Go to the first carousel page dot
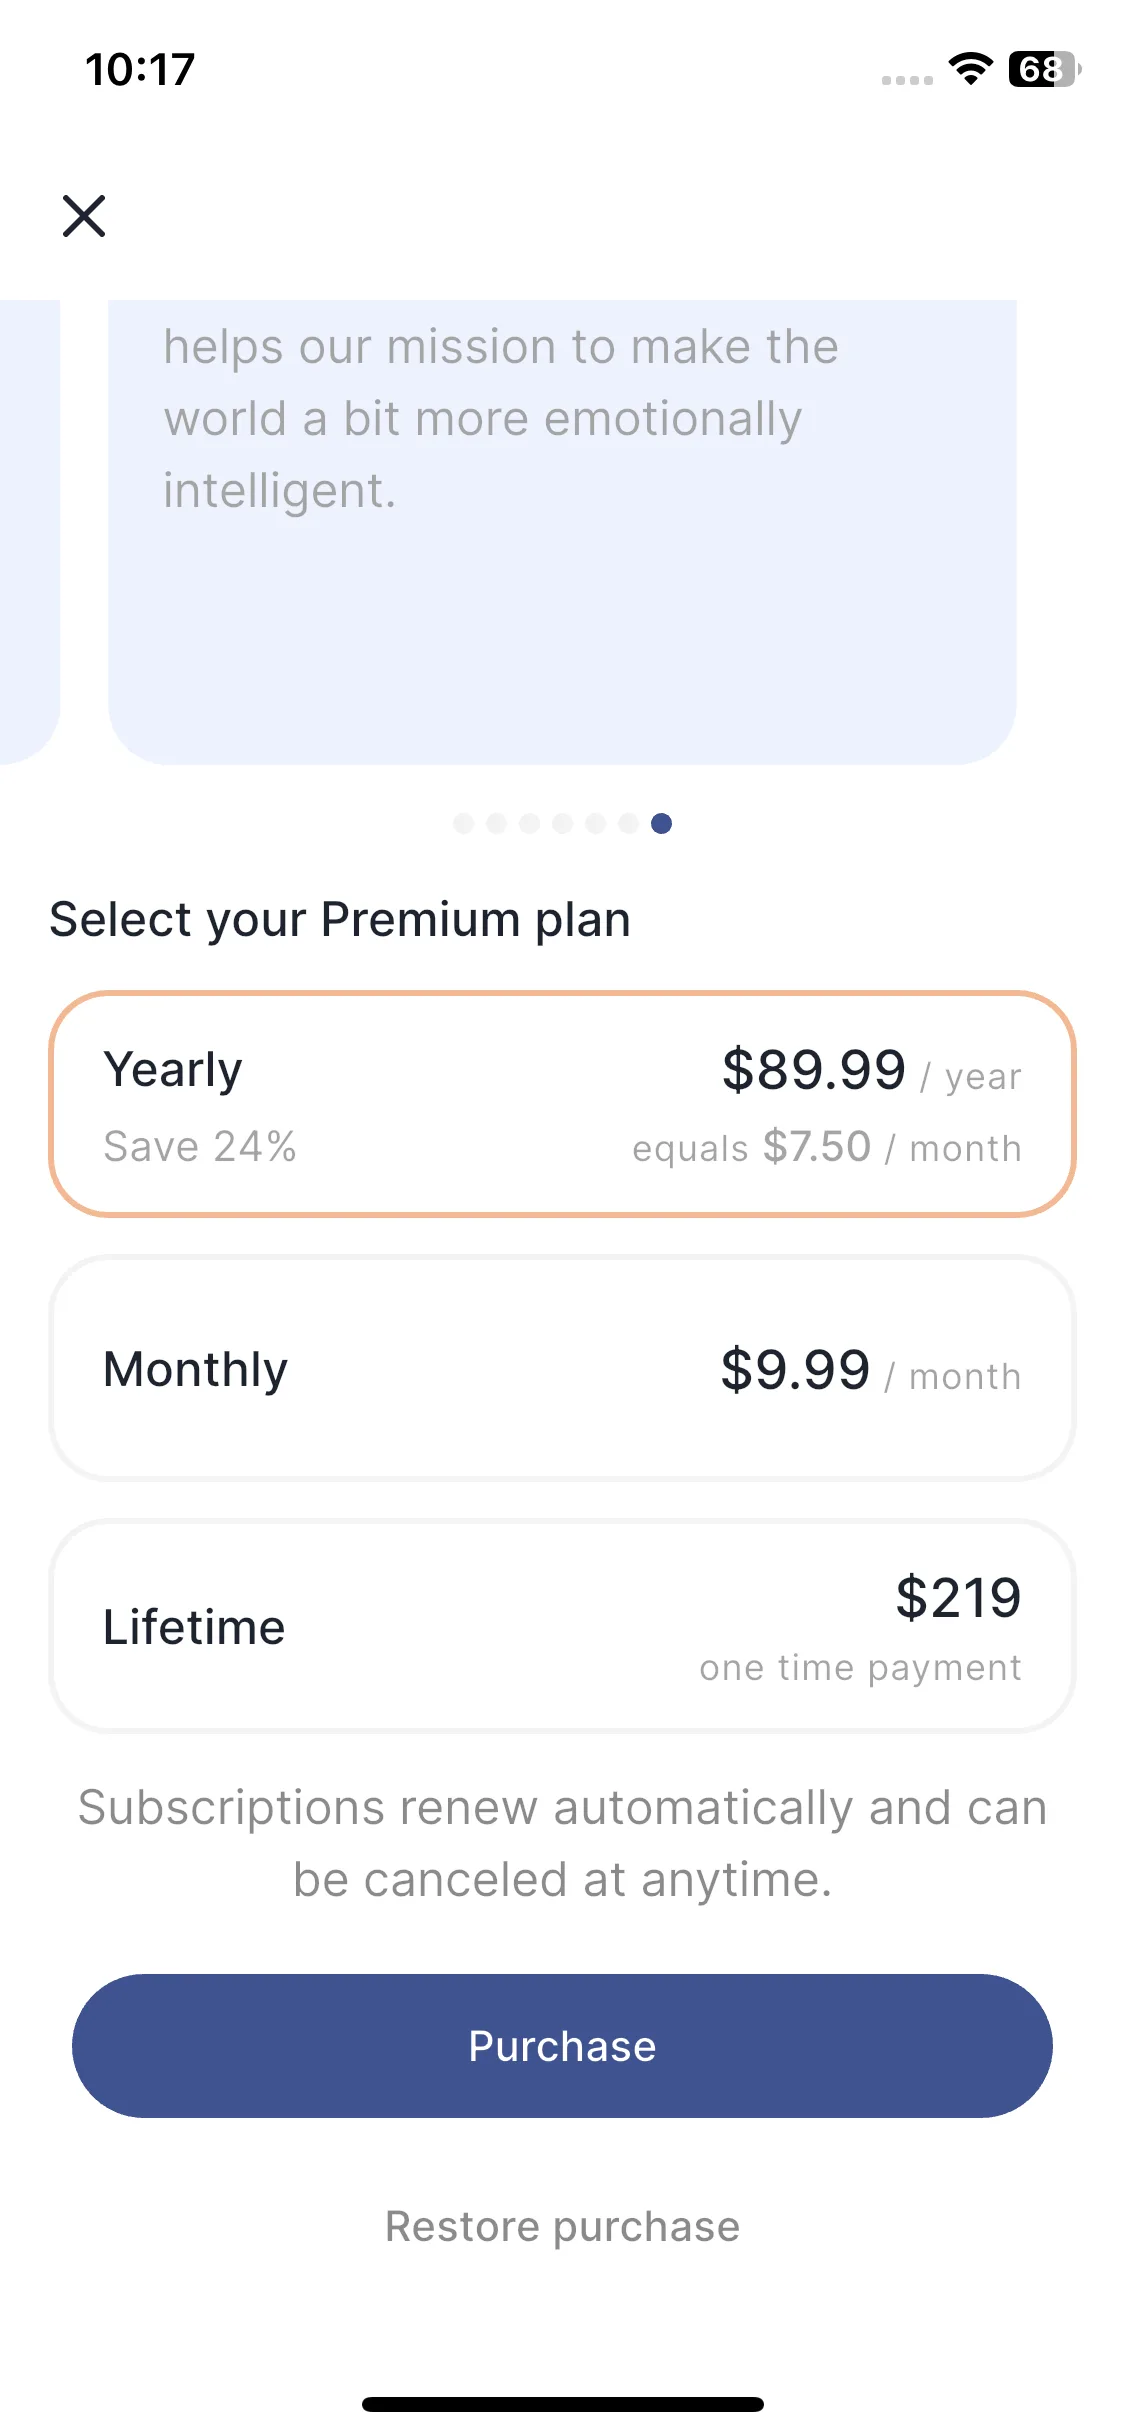 (x=464, y=823)
